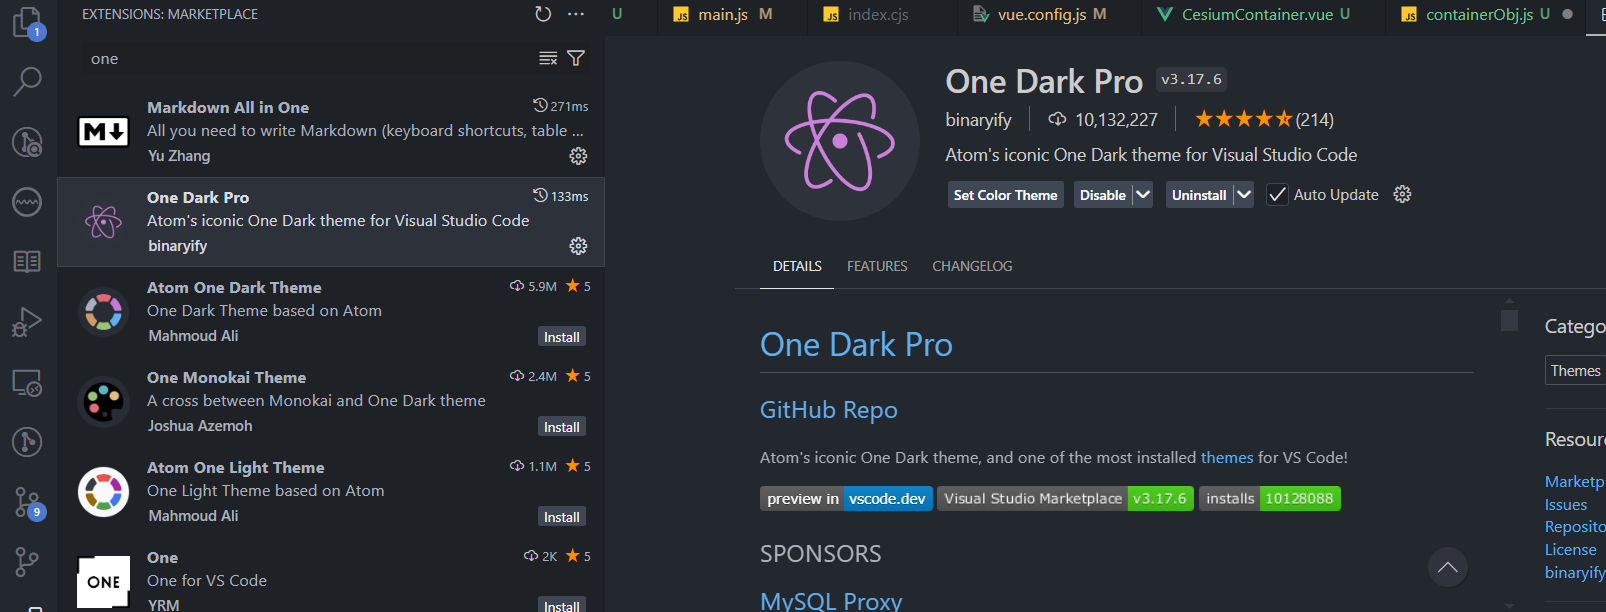The width and height of the screenshot is (1606, 612).
Task: Open the circular git-branch activity bar icon
Action: (27, 442)
